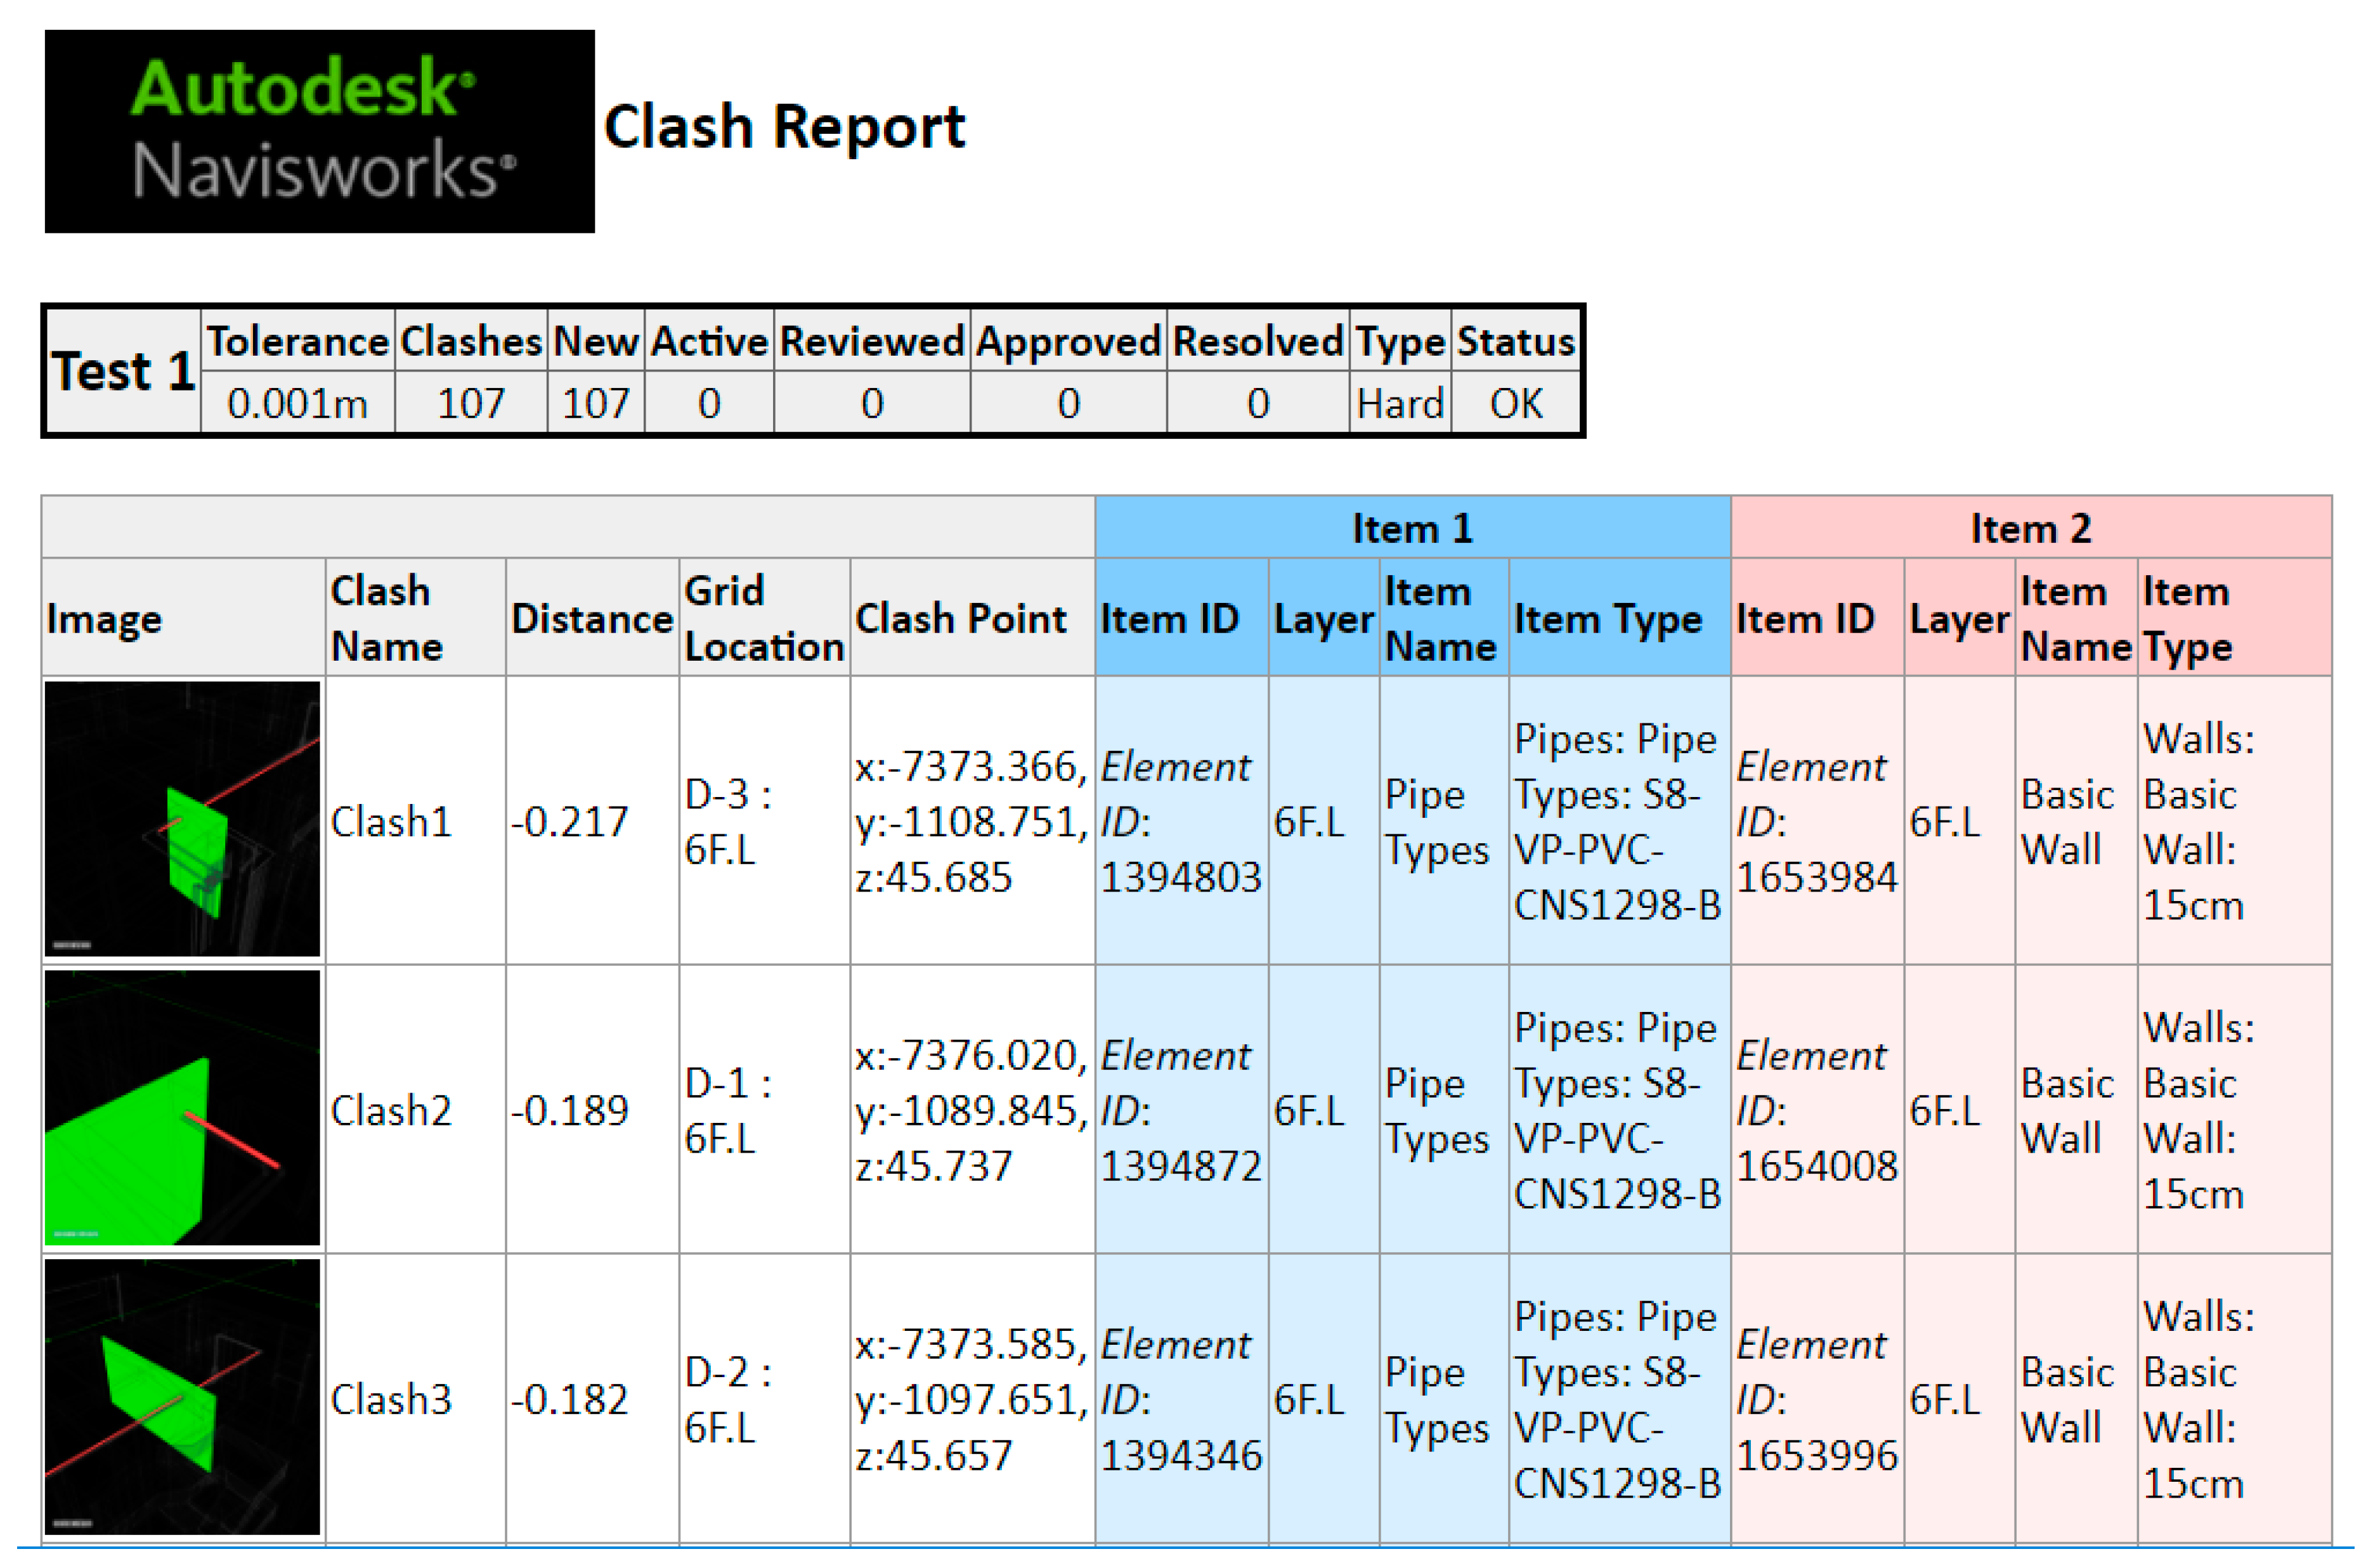2373x1568 pixels.
Task: Click the Clash2 name cell
Action: (391, 1110)
